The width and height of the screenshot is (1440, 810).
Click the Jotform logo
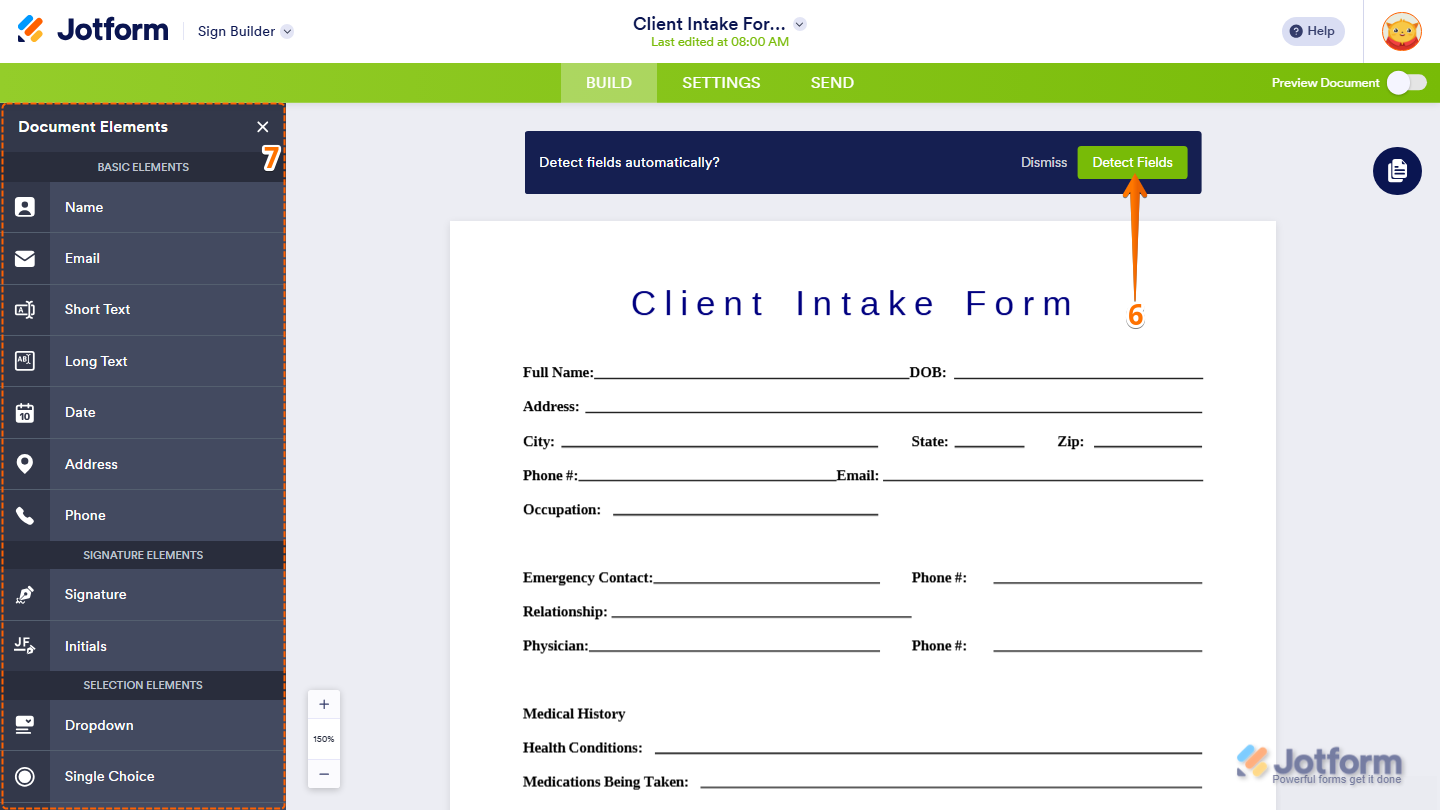pyautogui.click(x=93, y=30)
